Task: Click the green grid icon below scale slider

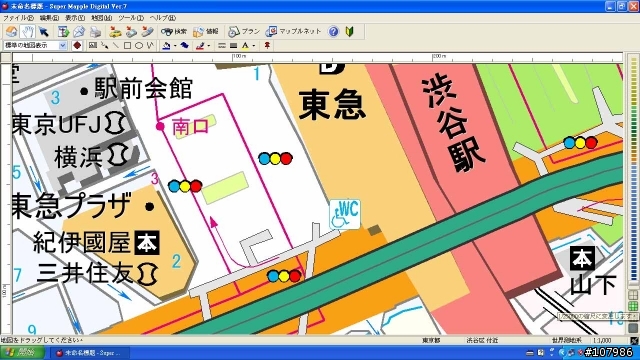Action: pyautogui.click(x=633, y=306)
